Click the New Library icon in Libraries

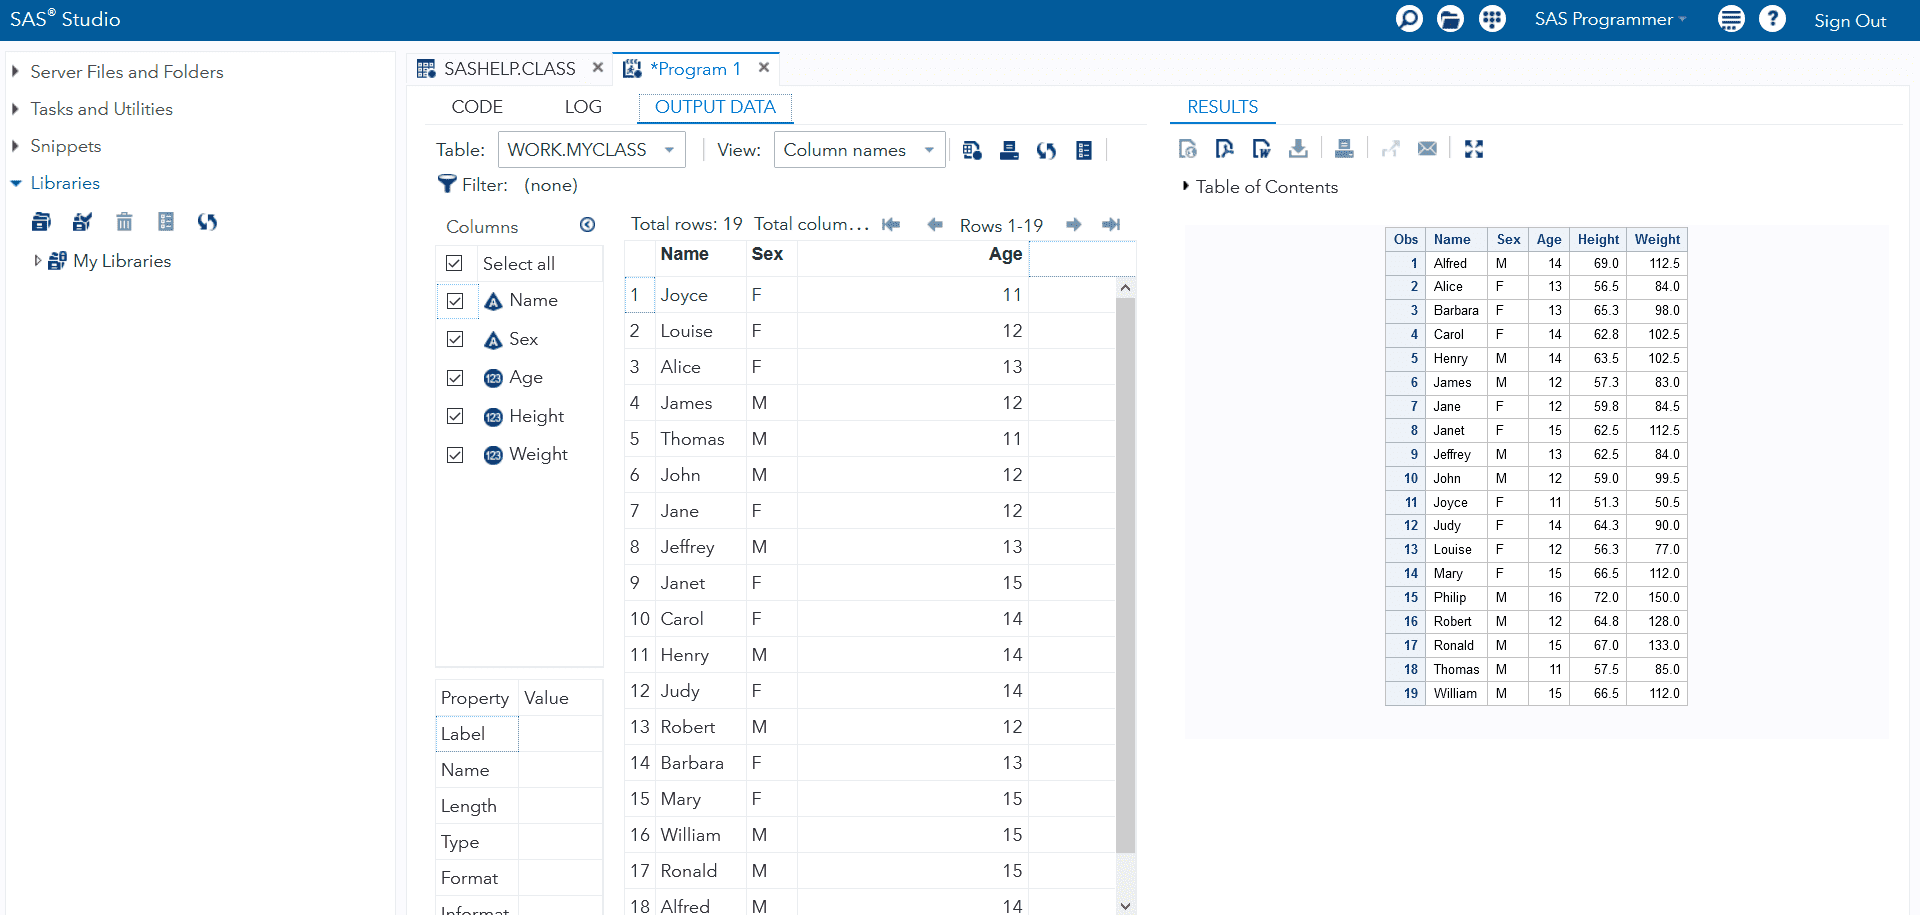(x=41, y=222)
